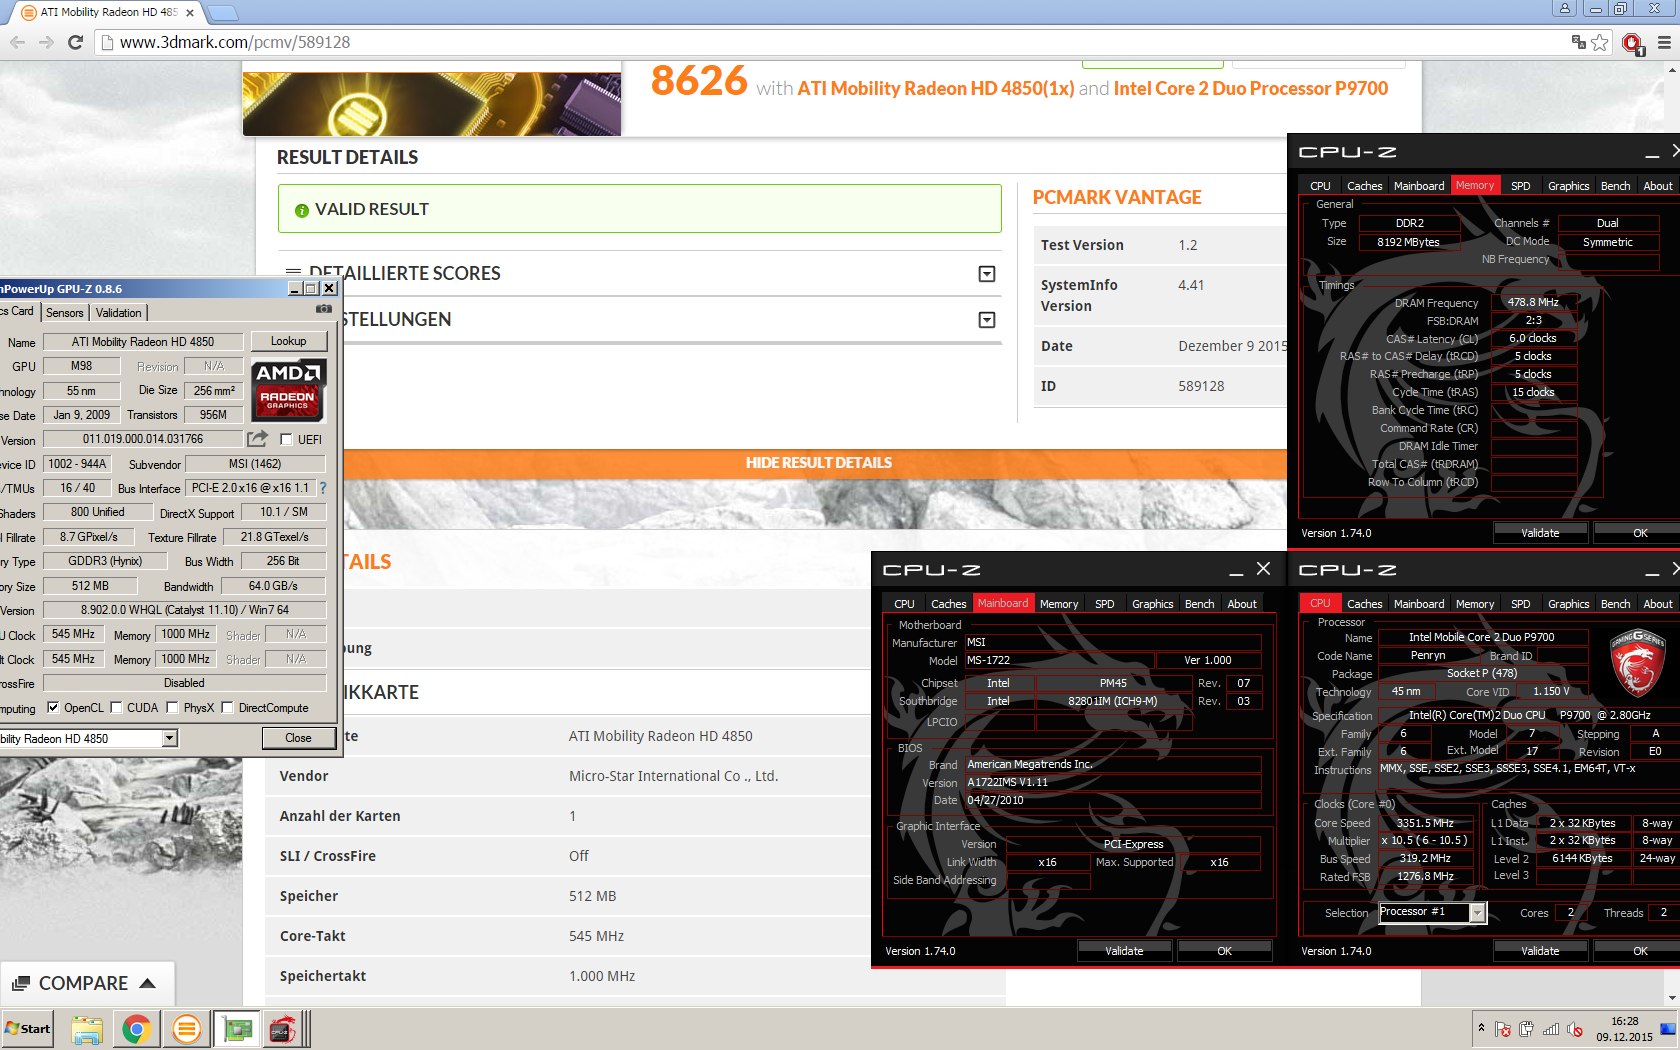Click the browser back arrow
This screenshot has height=1050, width=1680.
(17, 42)
